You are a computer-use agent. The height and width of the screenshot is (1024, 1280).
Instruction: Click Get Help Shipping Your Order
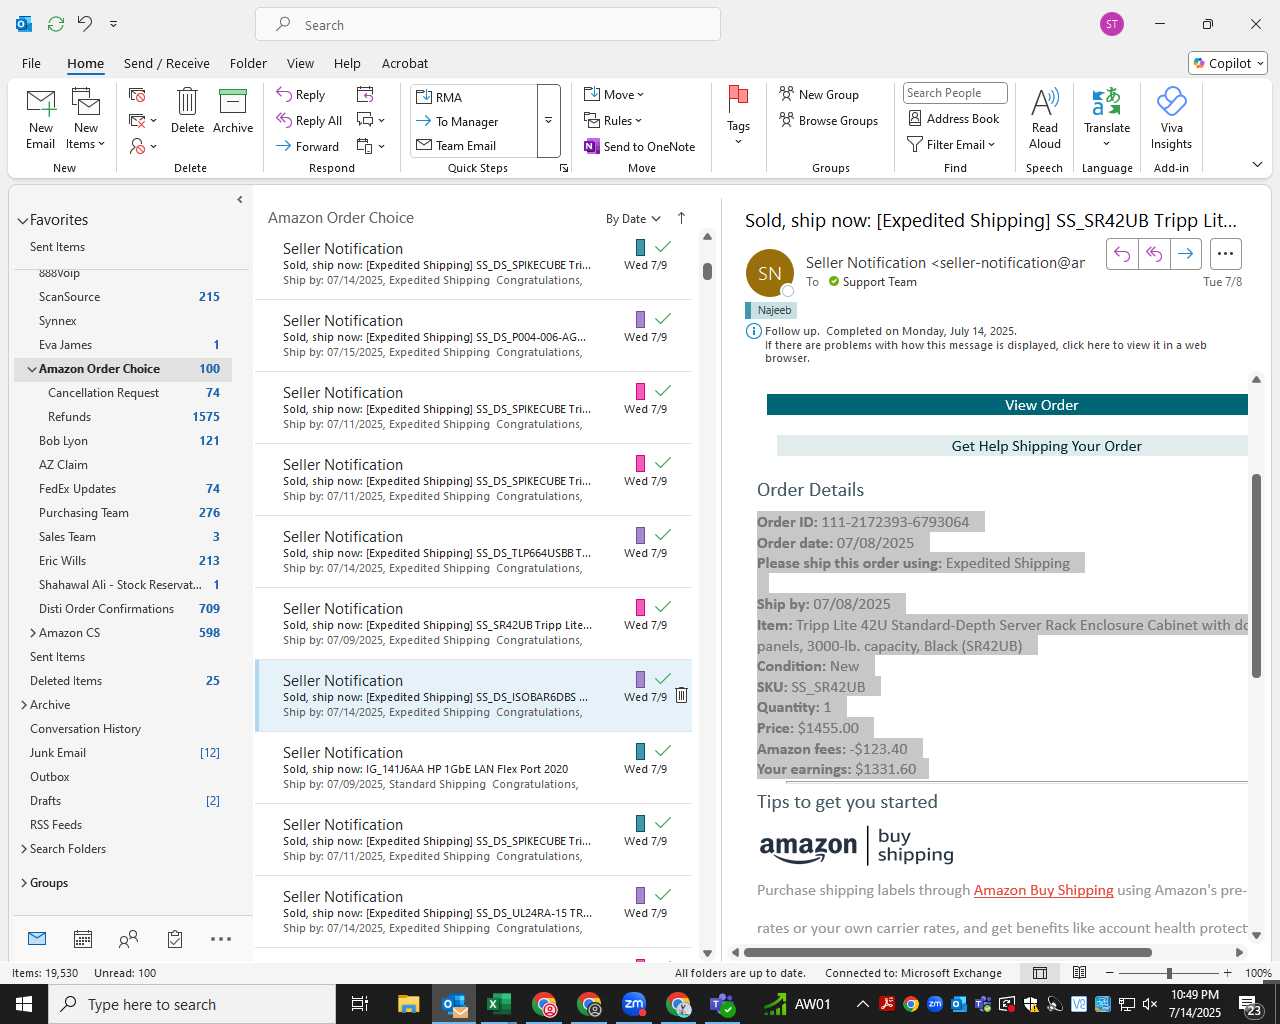(1012, 446)
